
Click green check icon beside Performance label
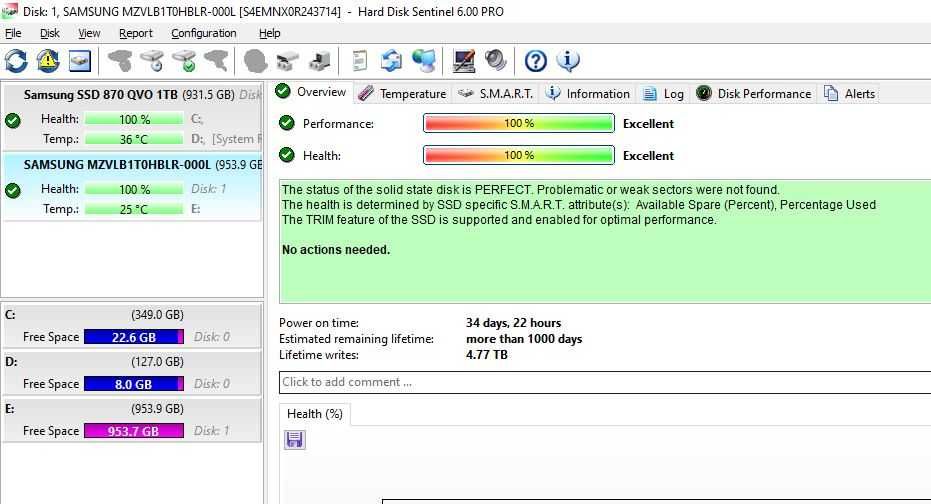coord(287,123)
